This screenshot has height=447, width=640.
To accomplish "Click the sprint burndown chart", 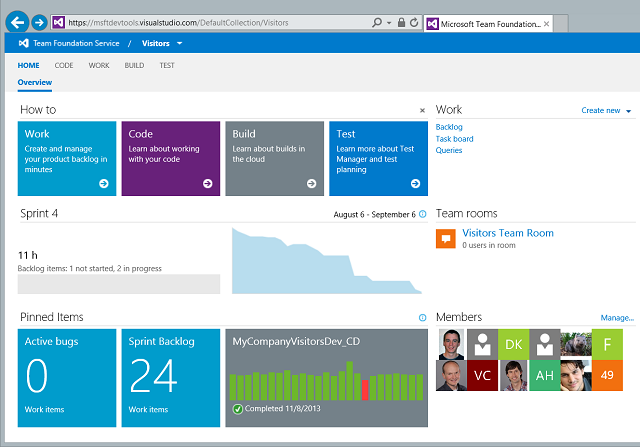I will click(x=327, y=260).
